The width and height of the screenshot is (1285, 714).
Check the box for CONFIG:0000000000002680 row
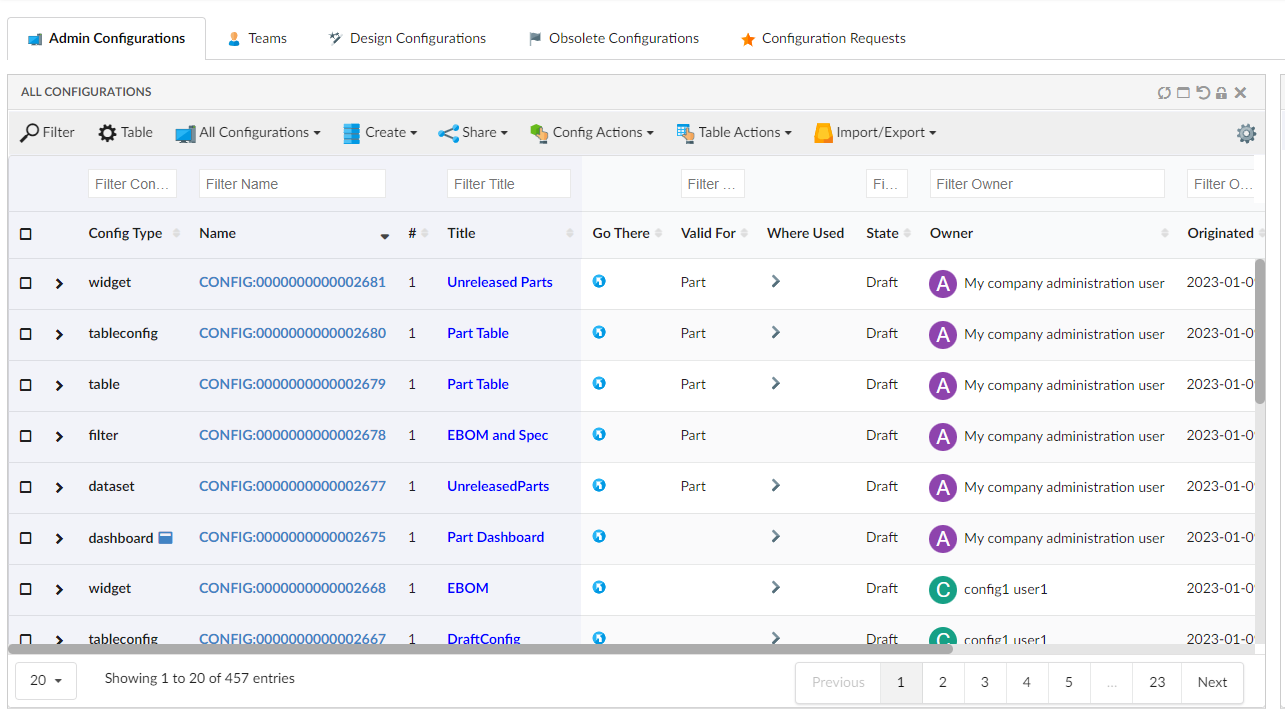[x=26, y=334]
